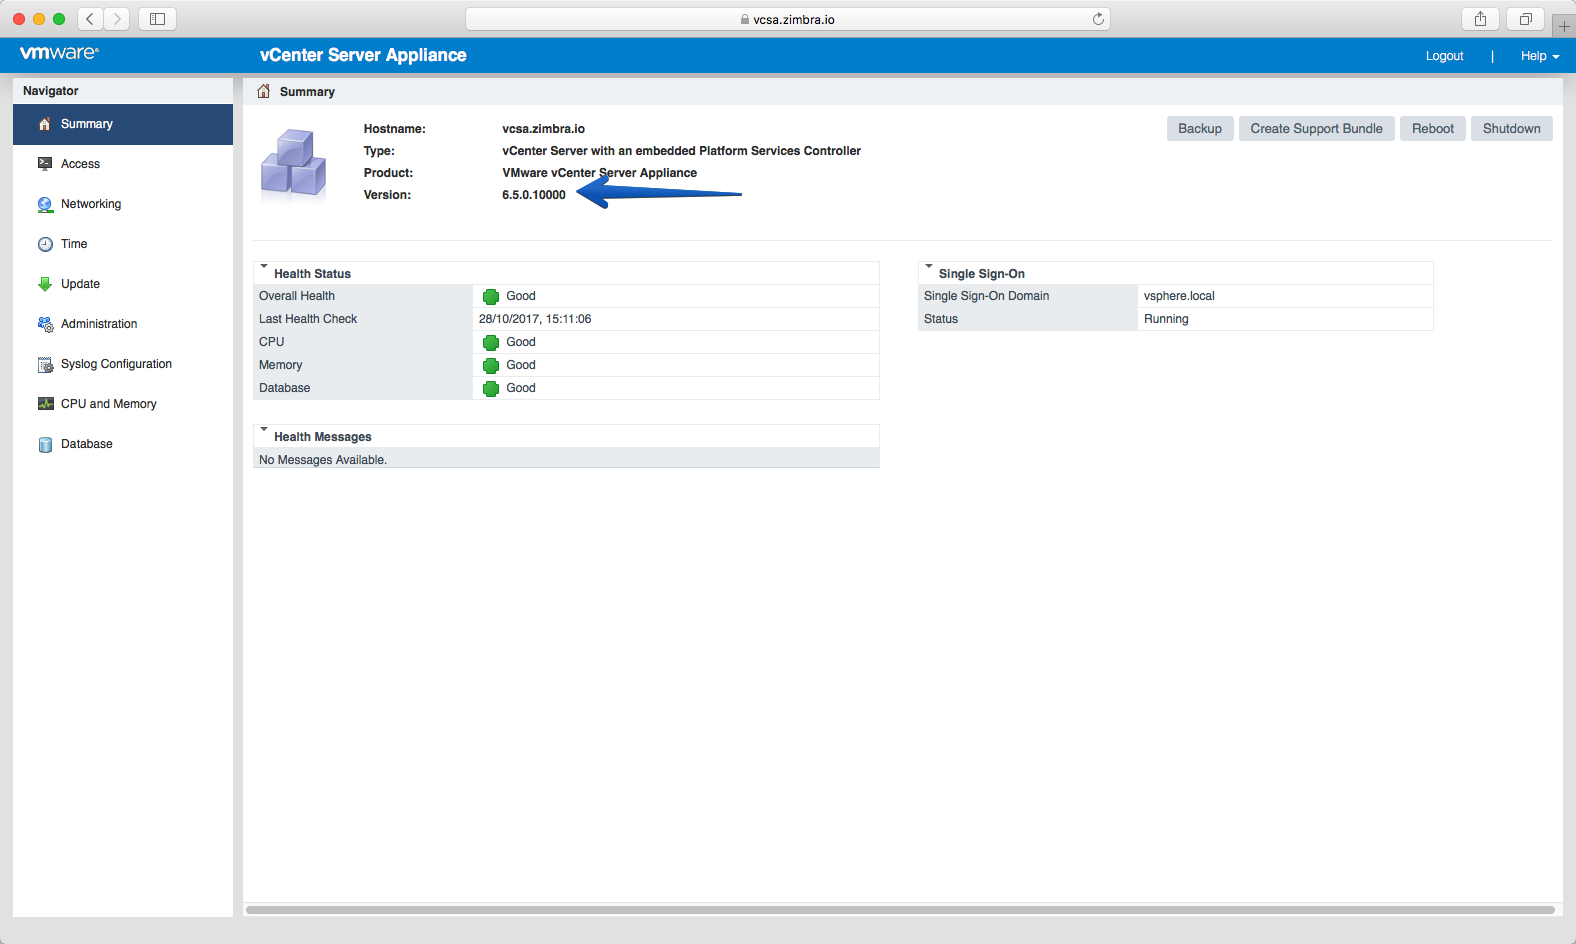
Task: Click the Overall Health label
Action: pyautogui.click(x=297, y=296)
